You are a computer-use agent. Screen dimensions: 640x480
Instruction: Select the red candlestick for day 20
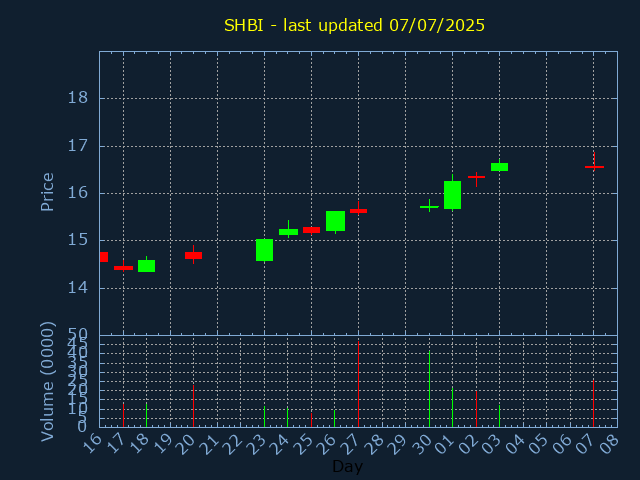tap(193, 255)
